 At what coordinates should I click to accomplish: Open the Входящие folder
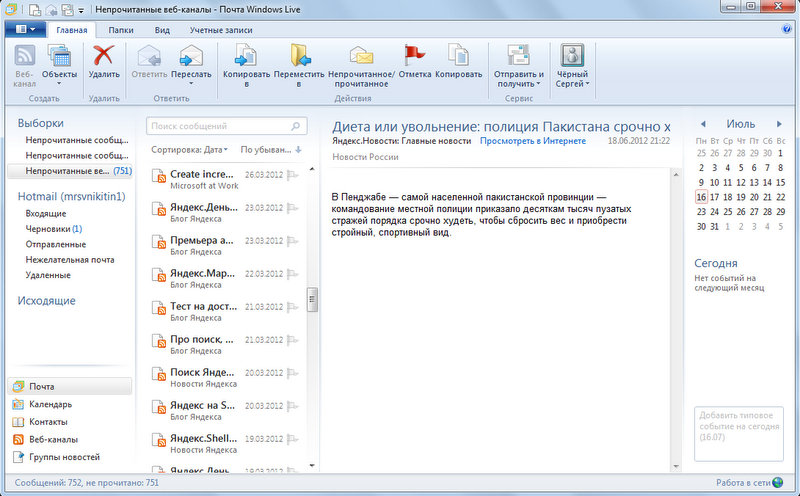coord(46,213)
